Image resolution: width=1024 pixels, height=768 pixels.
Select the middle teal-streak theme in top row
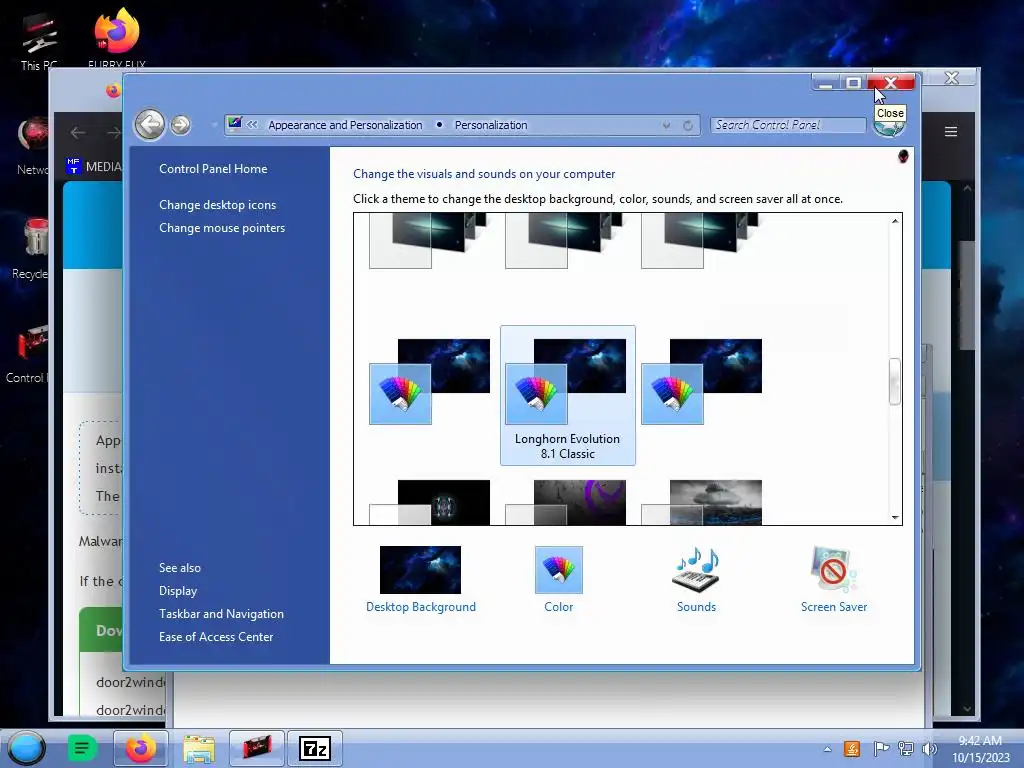click(566, 241)
